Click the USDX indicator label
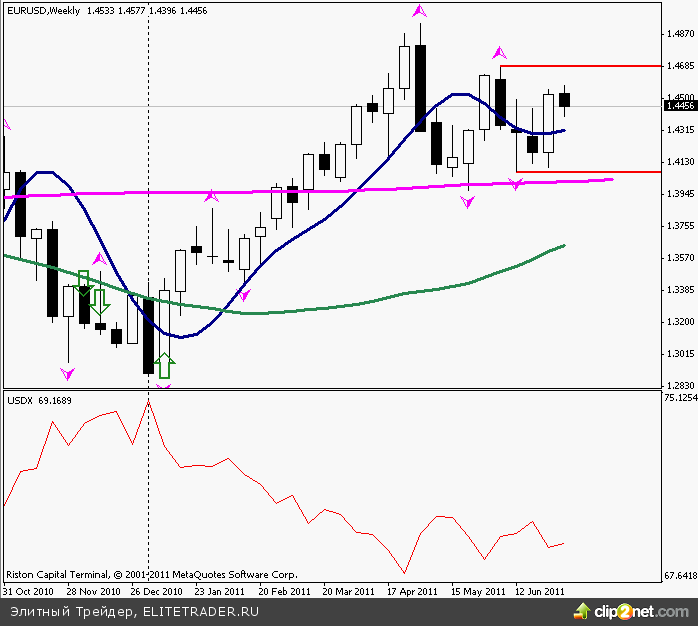This screenshot has height=626, width=698. tap(20, 400)
